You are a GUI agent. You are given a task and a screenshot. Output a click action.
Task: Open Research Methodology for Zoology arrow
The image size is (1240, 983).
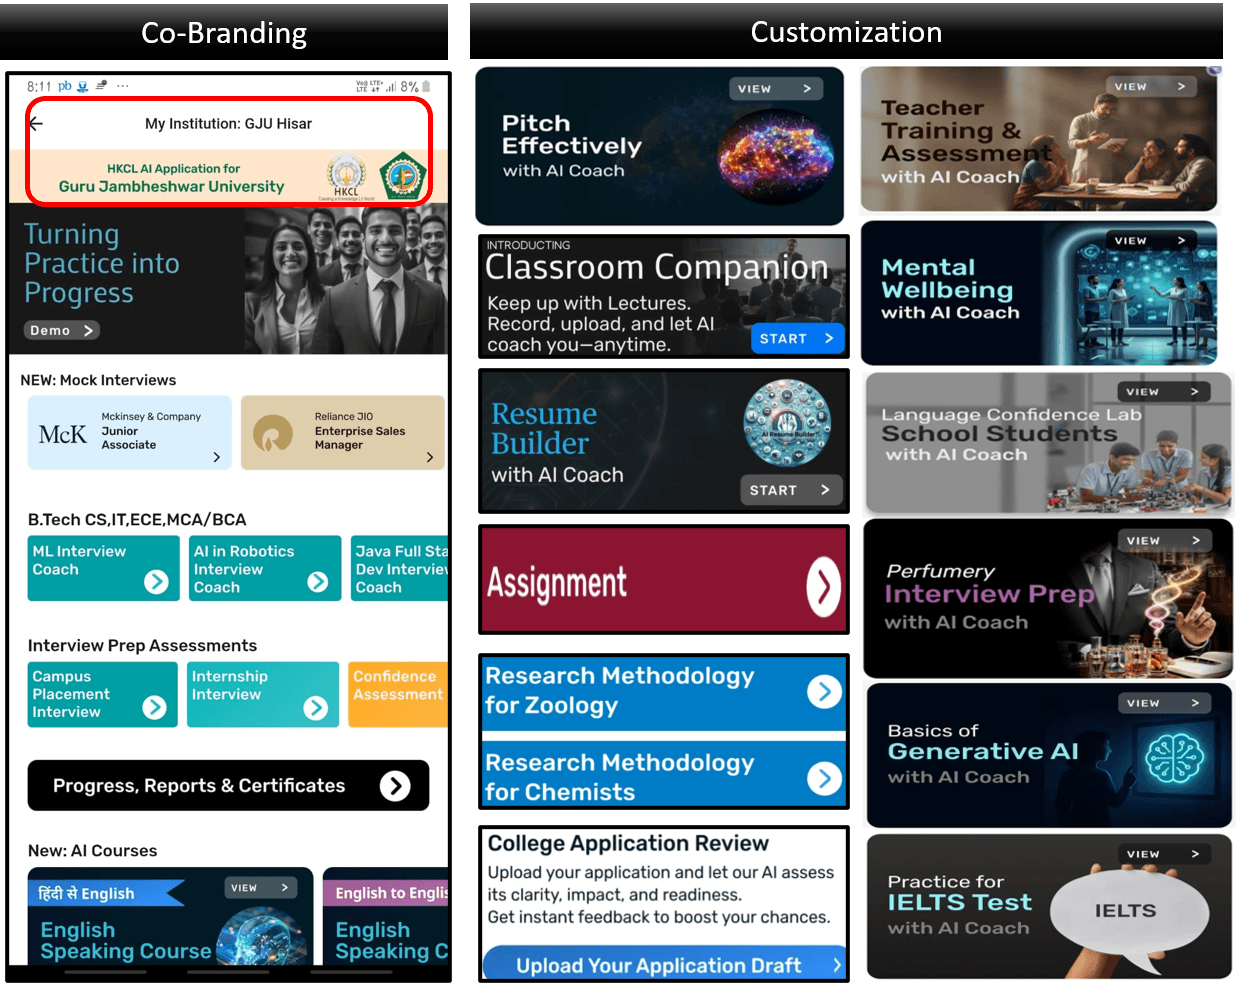coord(824,690)
